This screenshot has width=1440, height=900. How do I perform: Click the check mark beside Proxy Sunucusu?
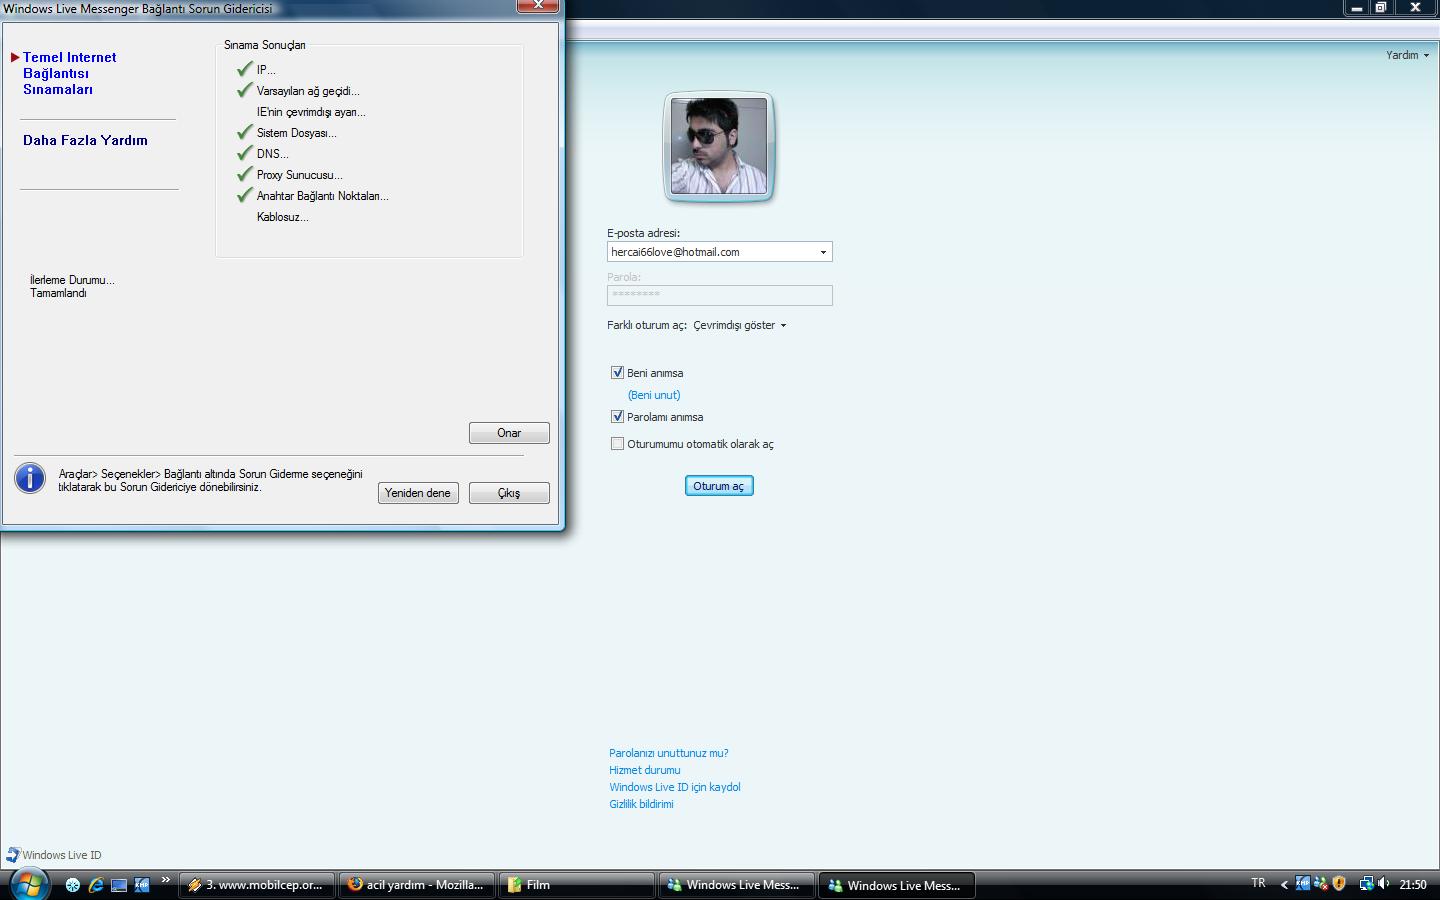coord(244,174)
